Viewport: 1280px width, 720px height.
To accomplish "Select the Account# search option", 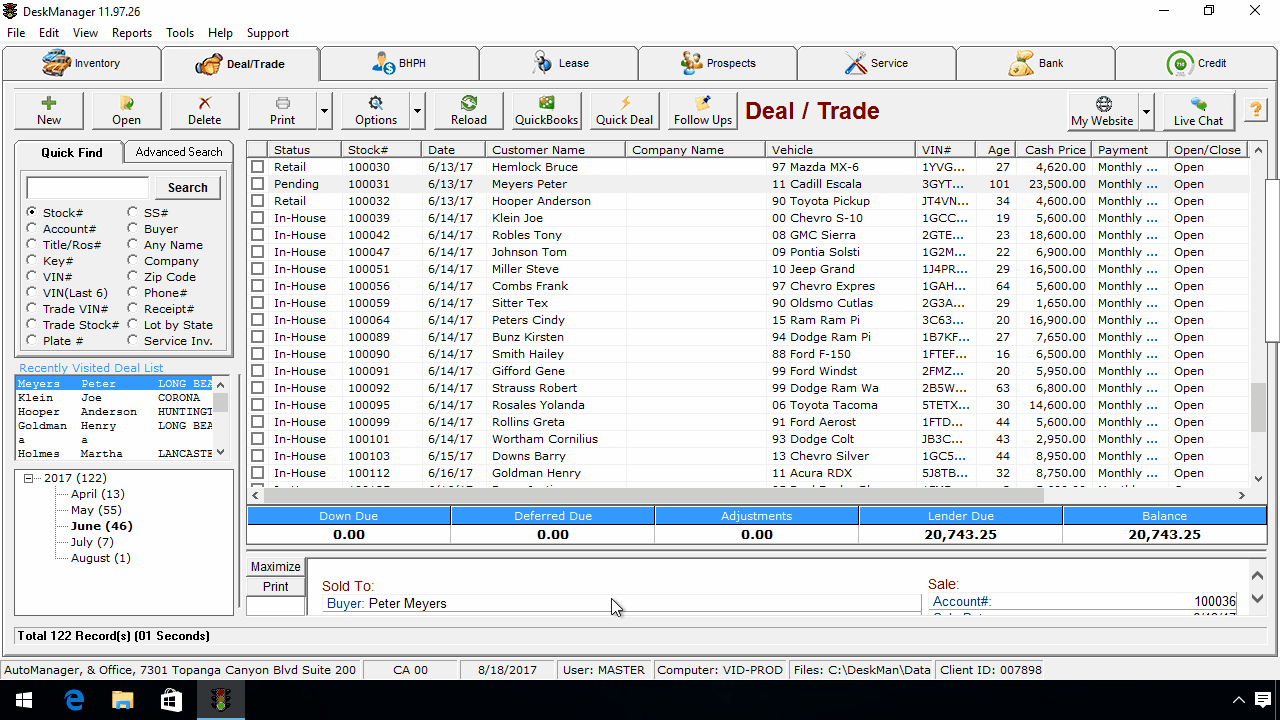I will 33,229.
